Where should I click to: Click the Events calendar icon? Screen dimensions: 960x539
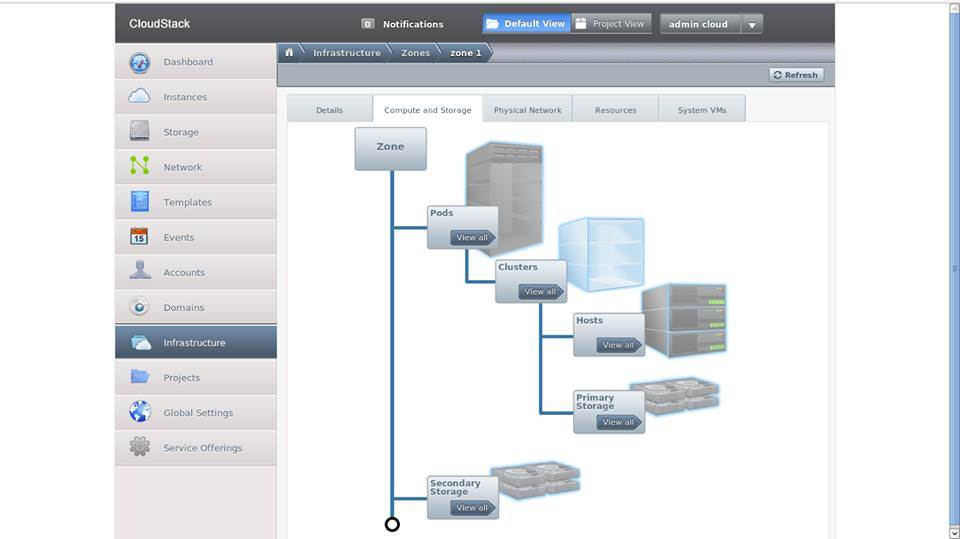pos(139,237)
